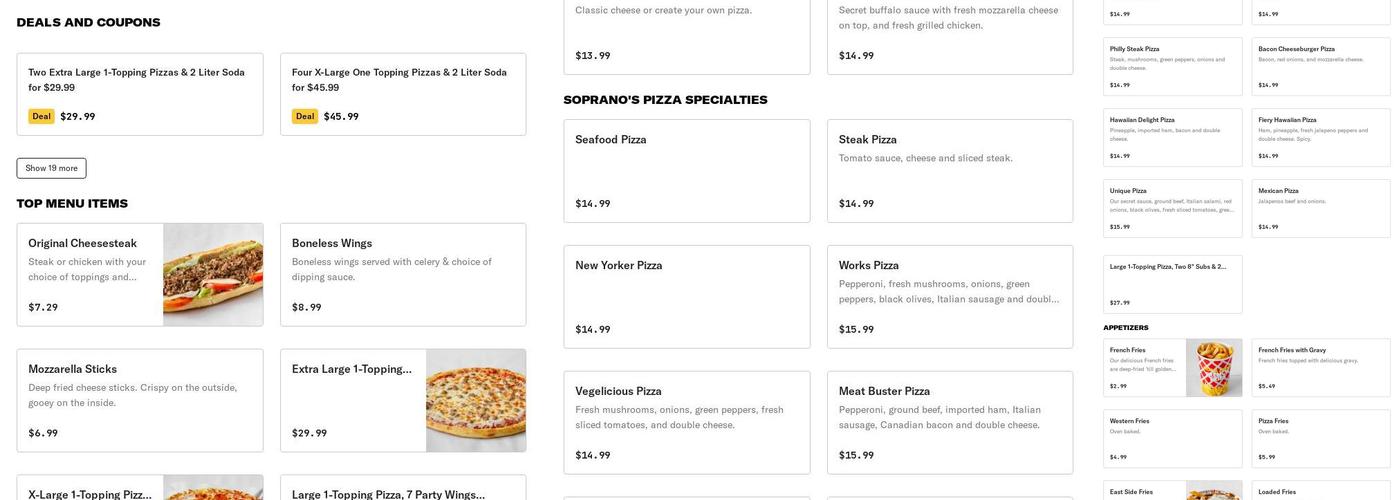Click the Extra Large 1-Topping pizza photo
1400x500 pixels.
pyautogui.click(x=475, y=400)
